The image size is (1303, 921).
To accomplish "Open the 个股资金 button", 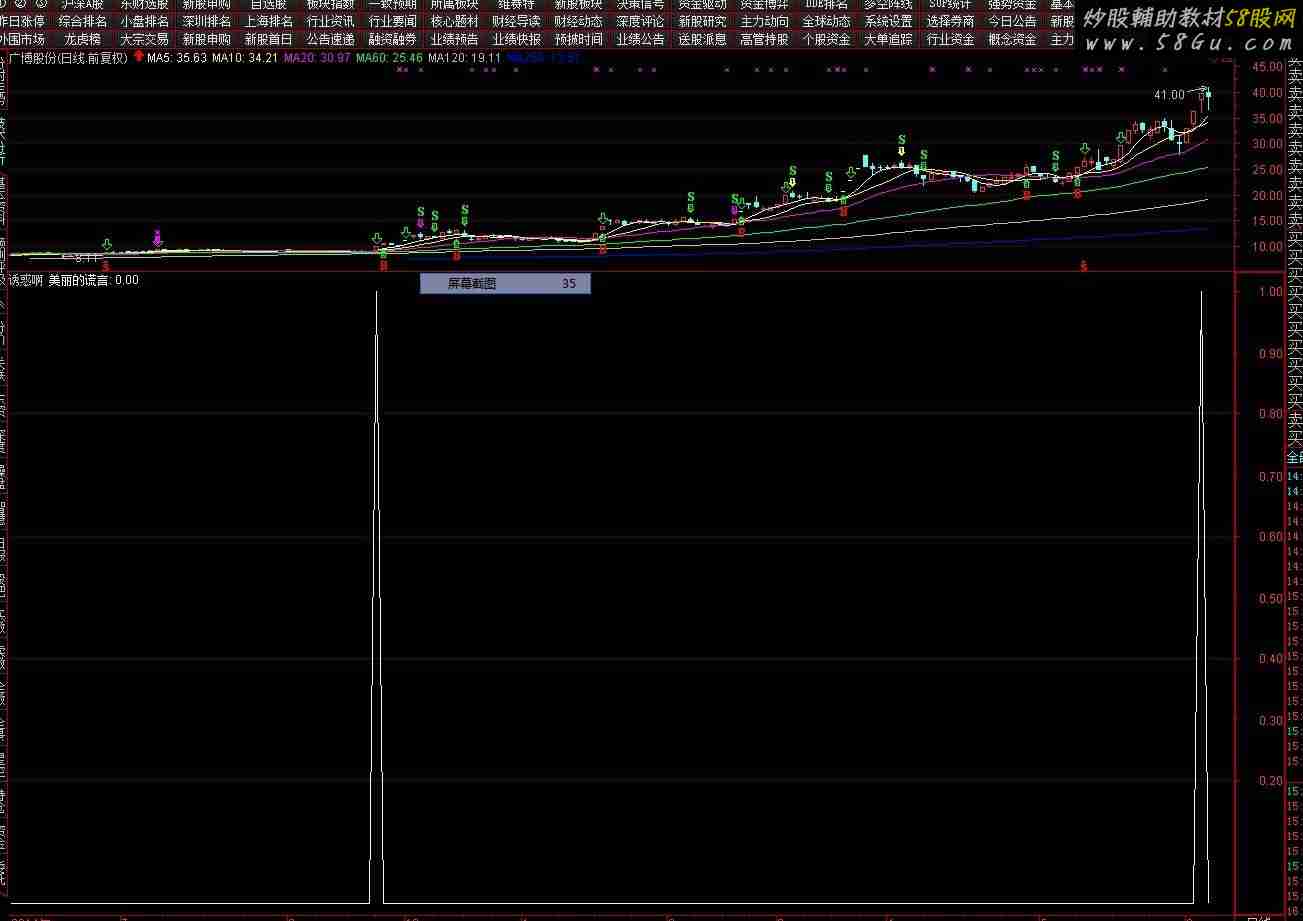I will 827,40.
